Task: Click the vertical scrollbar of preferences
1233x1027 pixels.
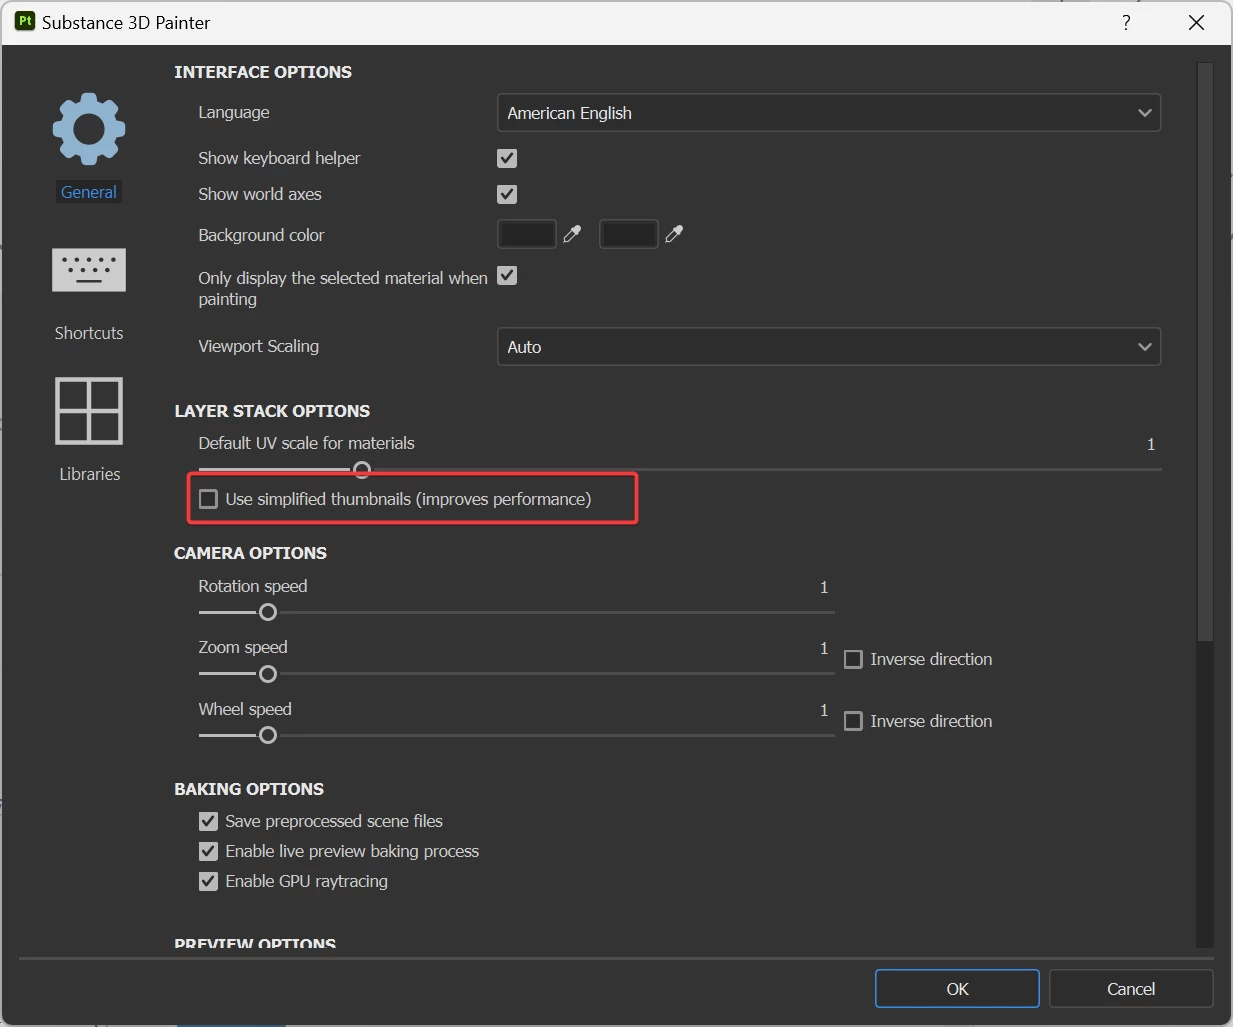Action: (x=1205, y=352)
